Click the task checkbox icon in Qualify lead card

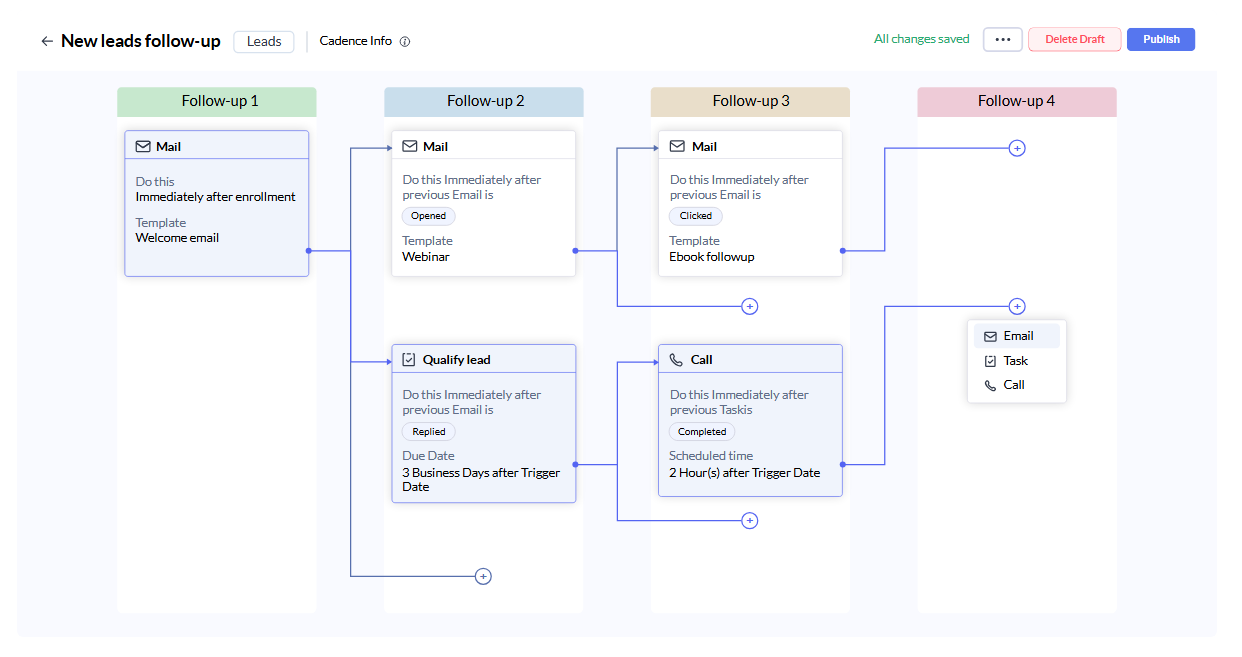[408, 359]
